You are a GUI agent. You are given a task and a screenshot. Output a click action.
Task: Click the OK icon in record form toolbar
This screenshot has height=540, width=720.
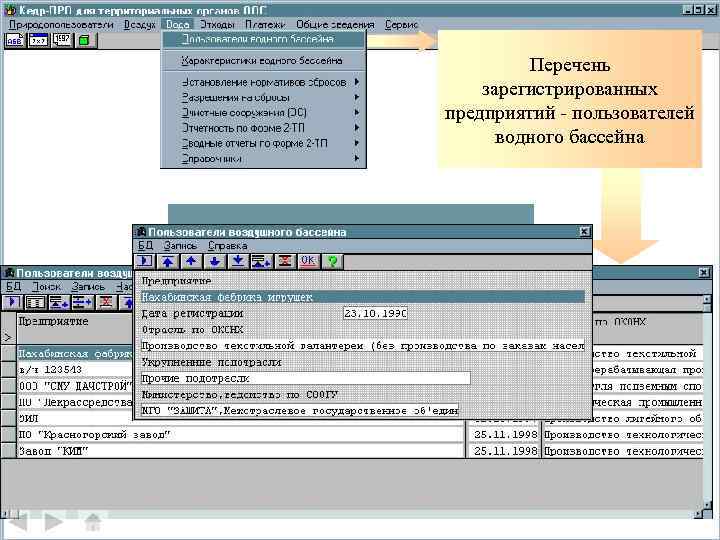click(308, 261)
